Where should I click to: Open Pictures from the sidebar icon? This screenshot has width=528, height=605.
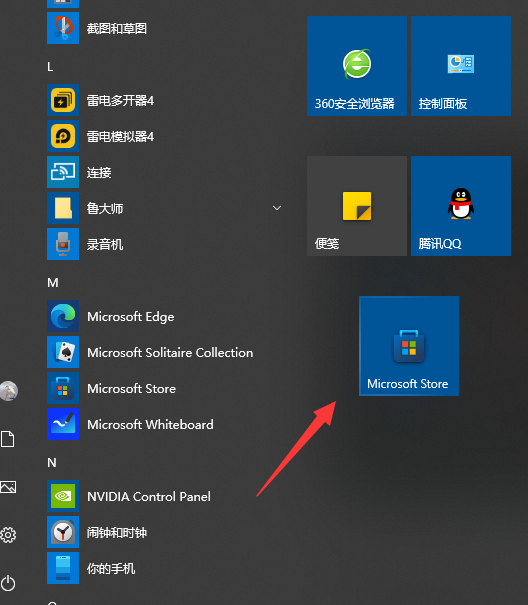8,487
